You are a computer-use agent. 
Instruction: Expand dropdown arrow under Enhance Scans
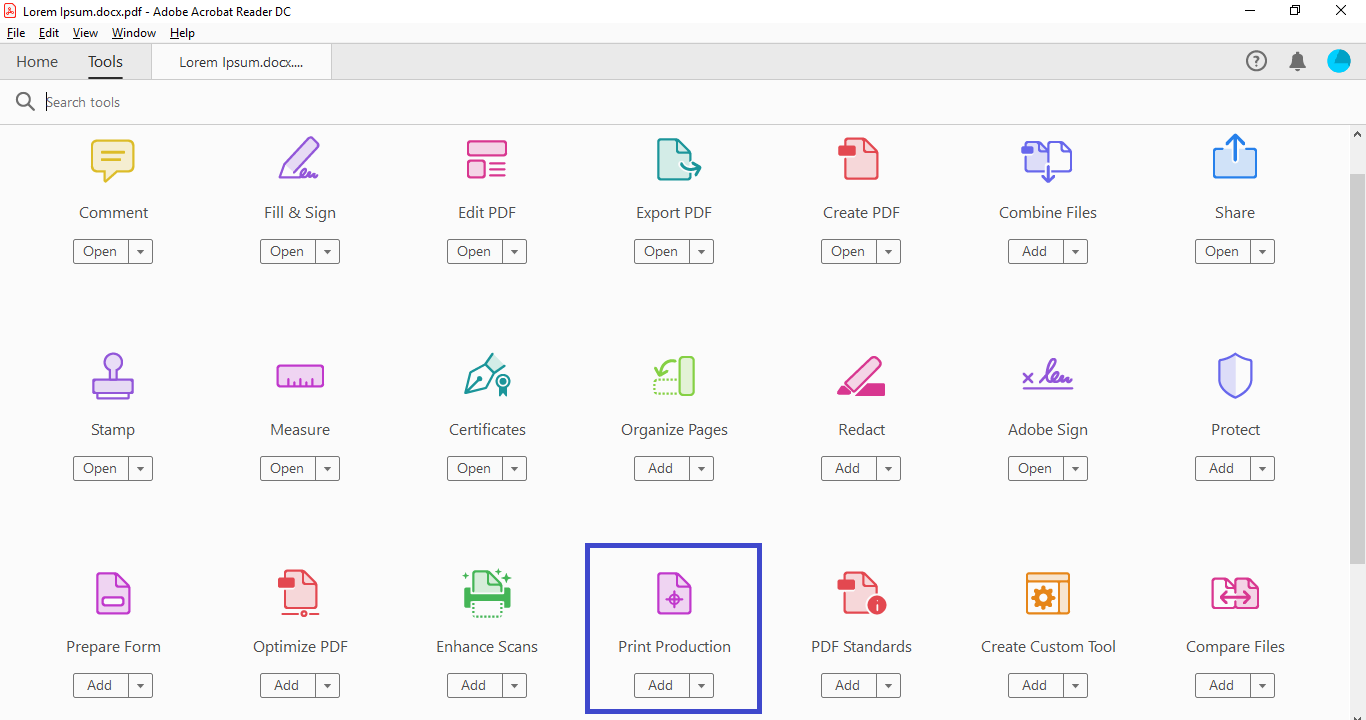pyautogui.click(x=515, y=686)
